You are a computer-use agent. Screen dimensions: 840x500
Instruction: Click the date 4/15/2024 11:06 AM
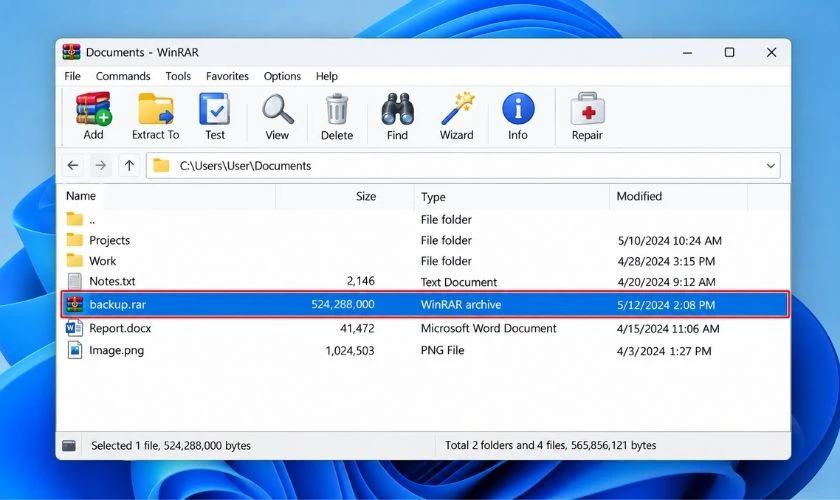click(668, 329)
